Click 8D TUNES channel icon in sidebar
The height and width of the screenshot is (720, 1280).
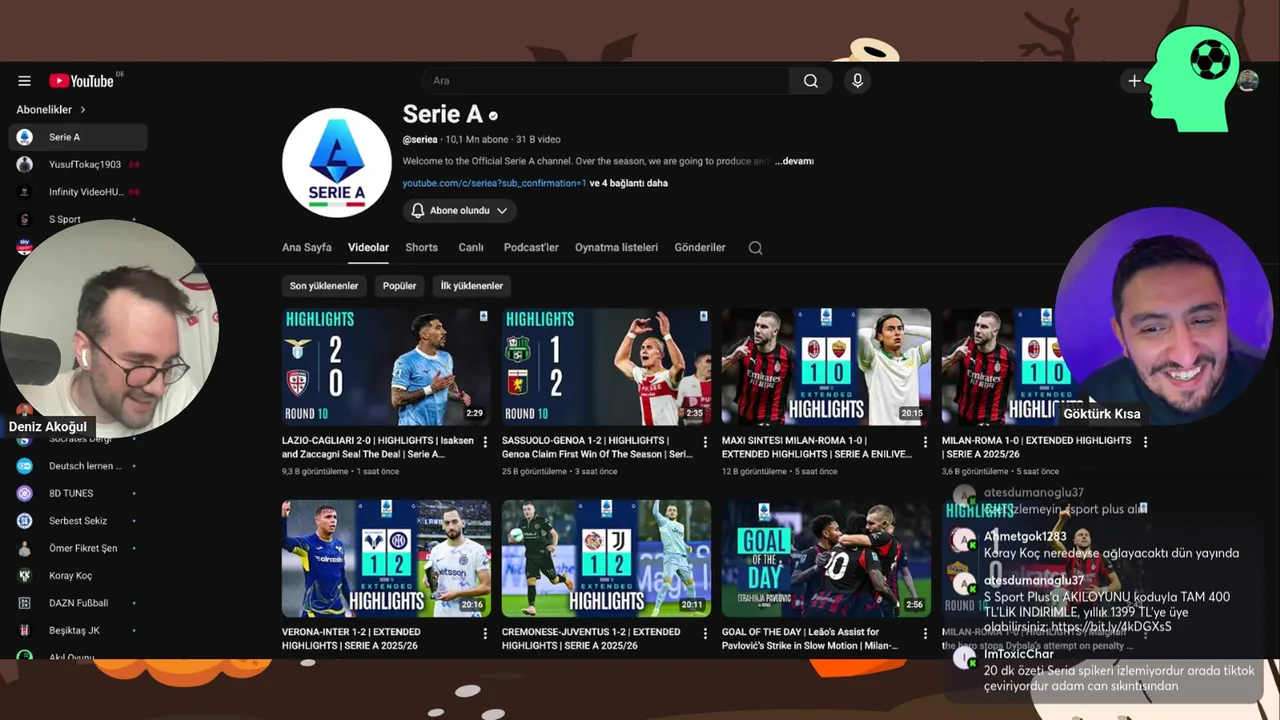[x=25, y=493]
